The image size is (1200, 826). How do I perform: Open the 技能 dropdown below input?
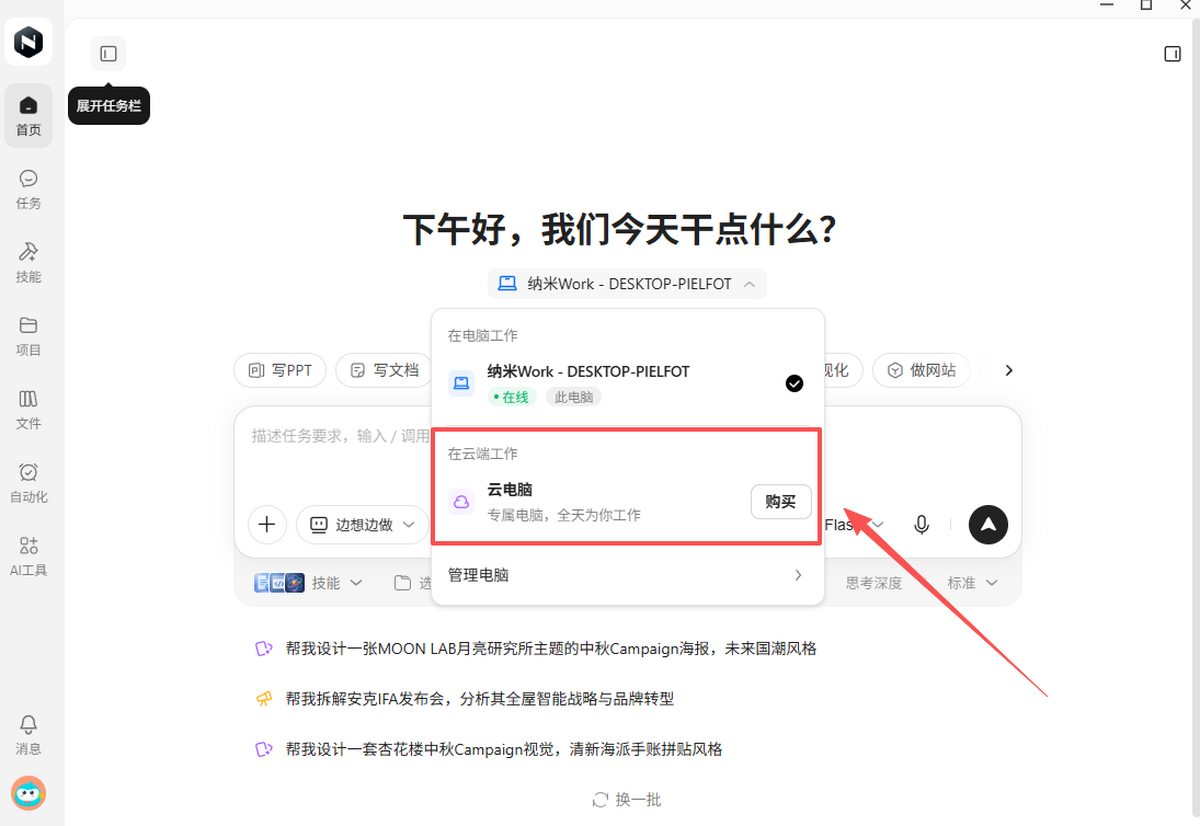308,582
